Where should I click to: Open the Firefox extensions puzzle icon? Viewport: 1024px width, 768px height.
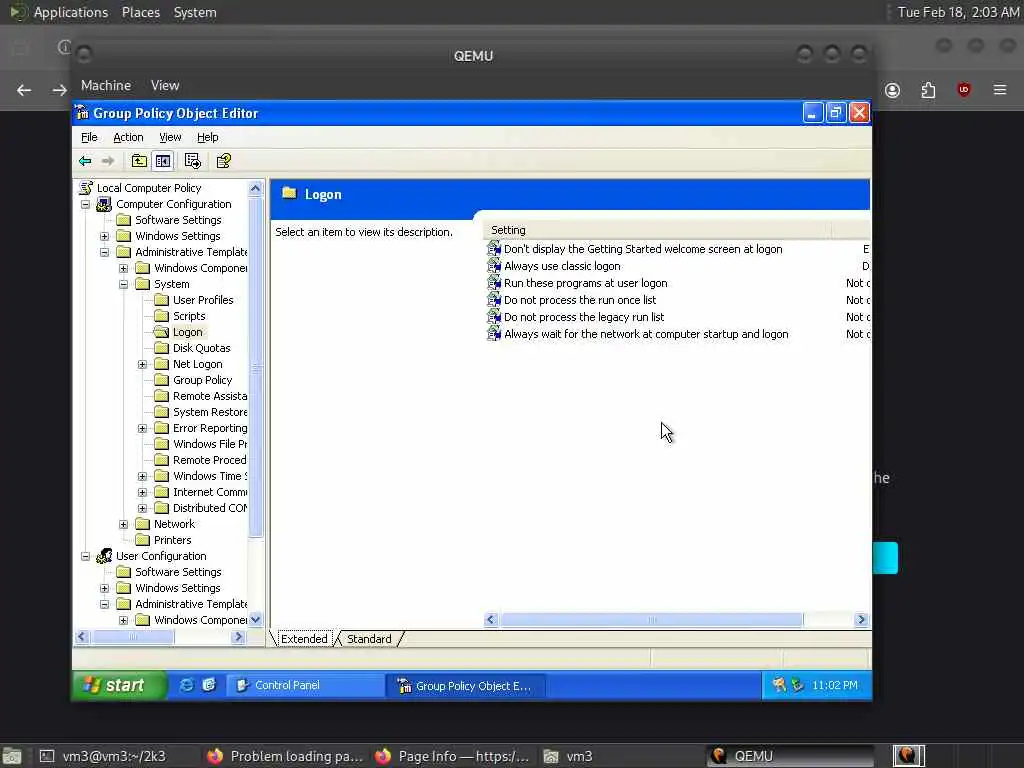(928, 90)
